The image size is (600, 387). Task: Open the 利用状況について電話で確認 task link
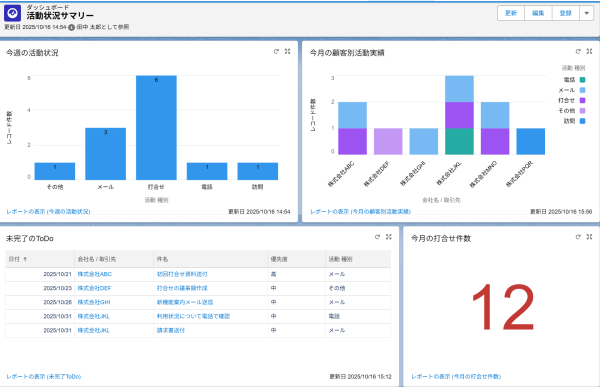tap(193, 316)
